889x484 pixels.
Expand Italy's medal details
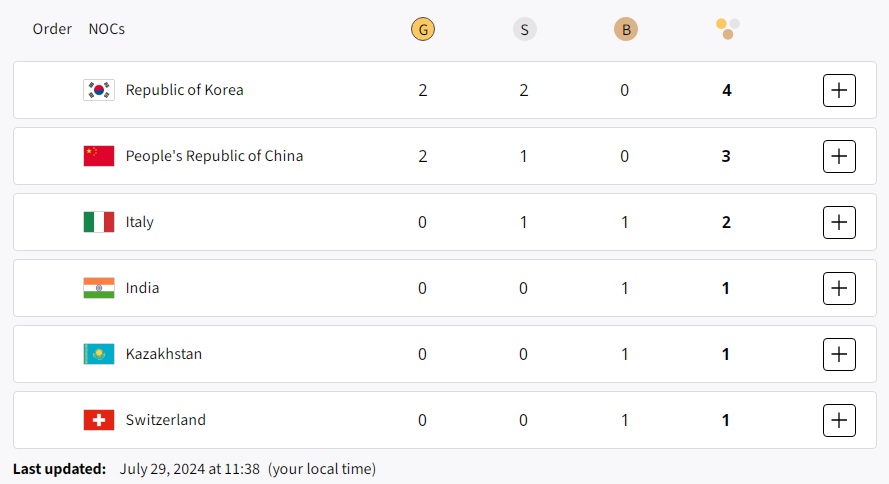[839, 222]
